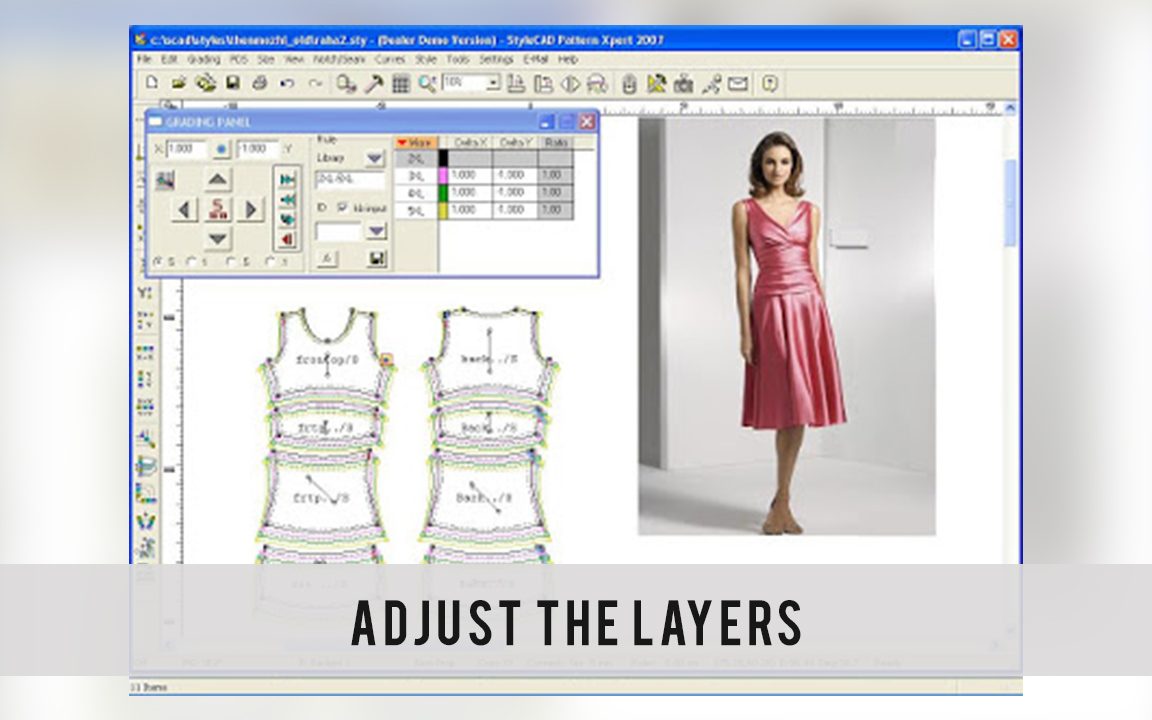Click the rule name text field below Library

(350, 180)
